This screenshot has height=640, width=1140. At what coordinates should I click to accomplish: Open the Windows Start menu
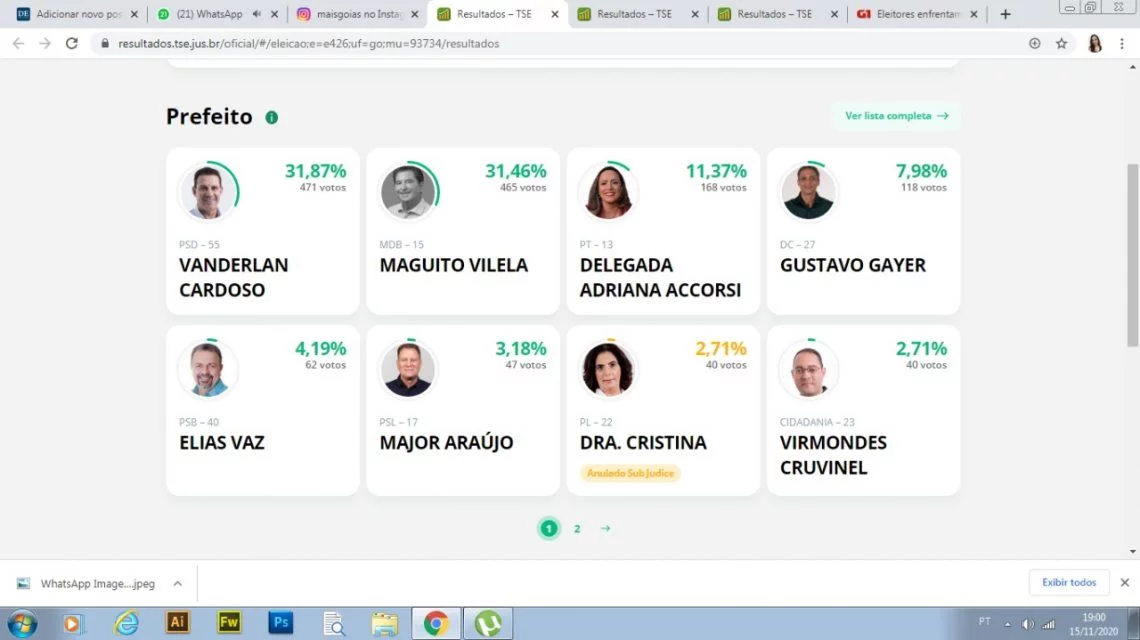coord(22,624)
